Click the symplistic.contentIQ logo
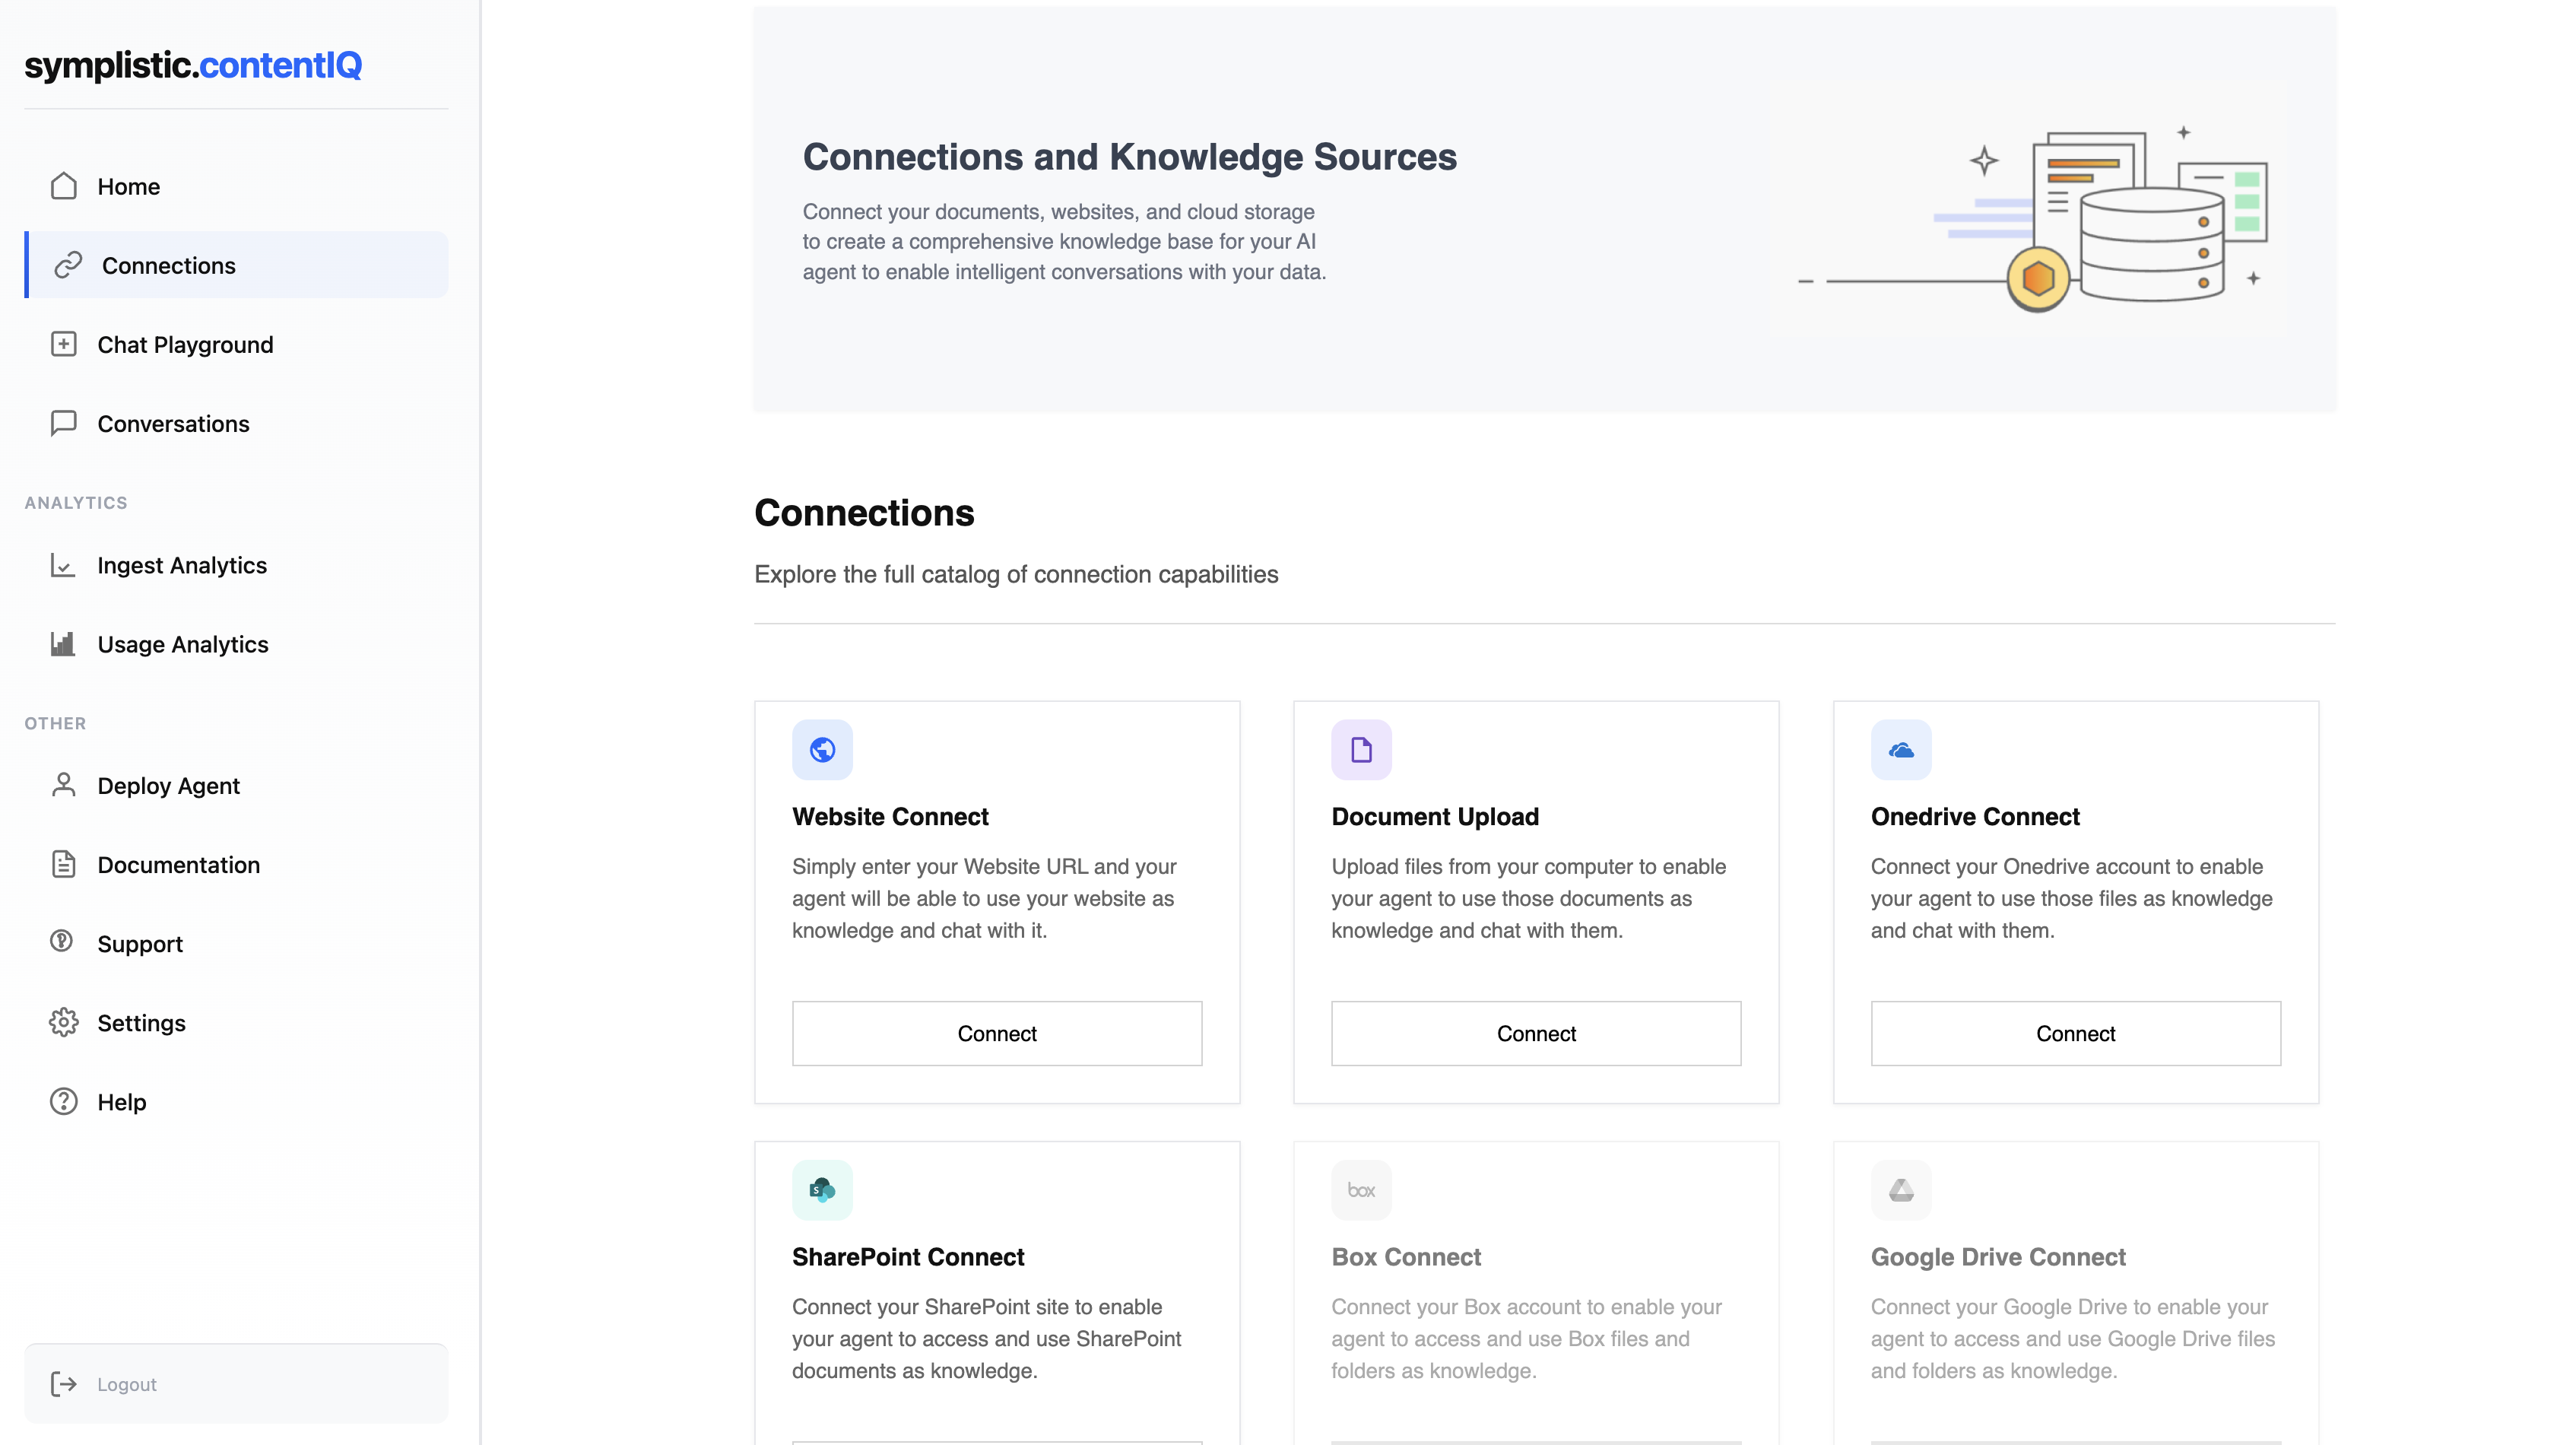 (193, 64)
